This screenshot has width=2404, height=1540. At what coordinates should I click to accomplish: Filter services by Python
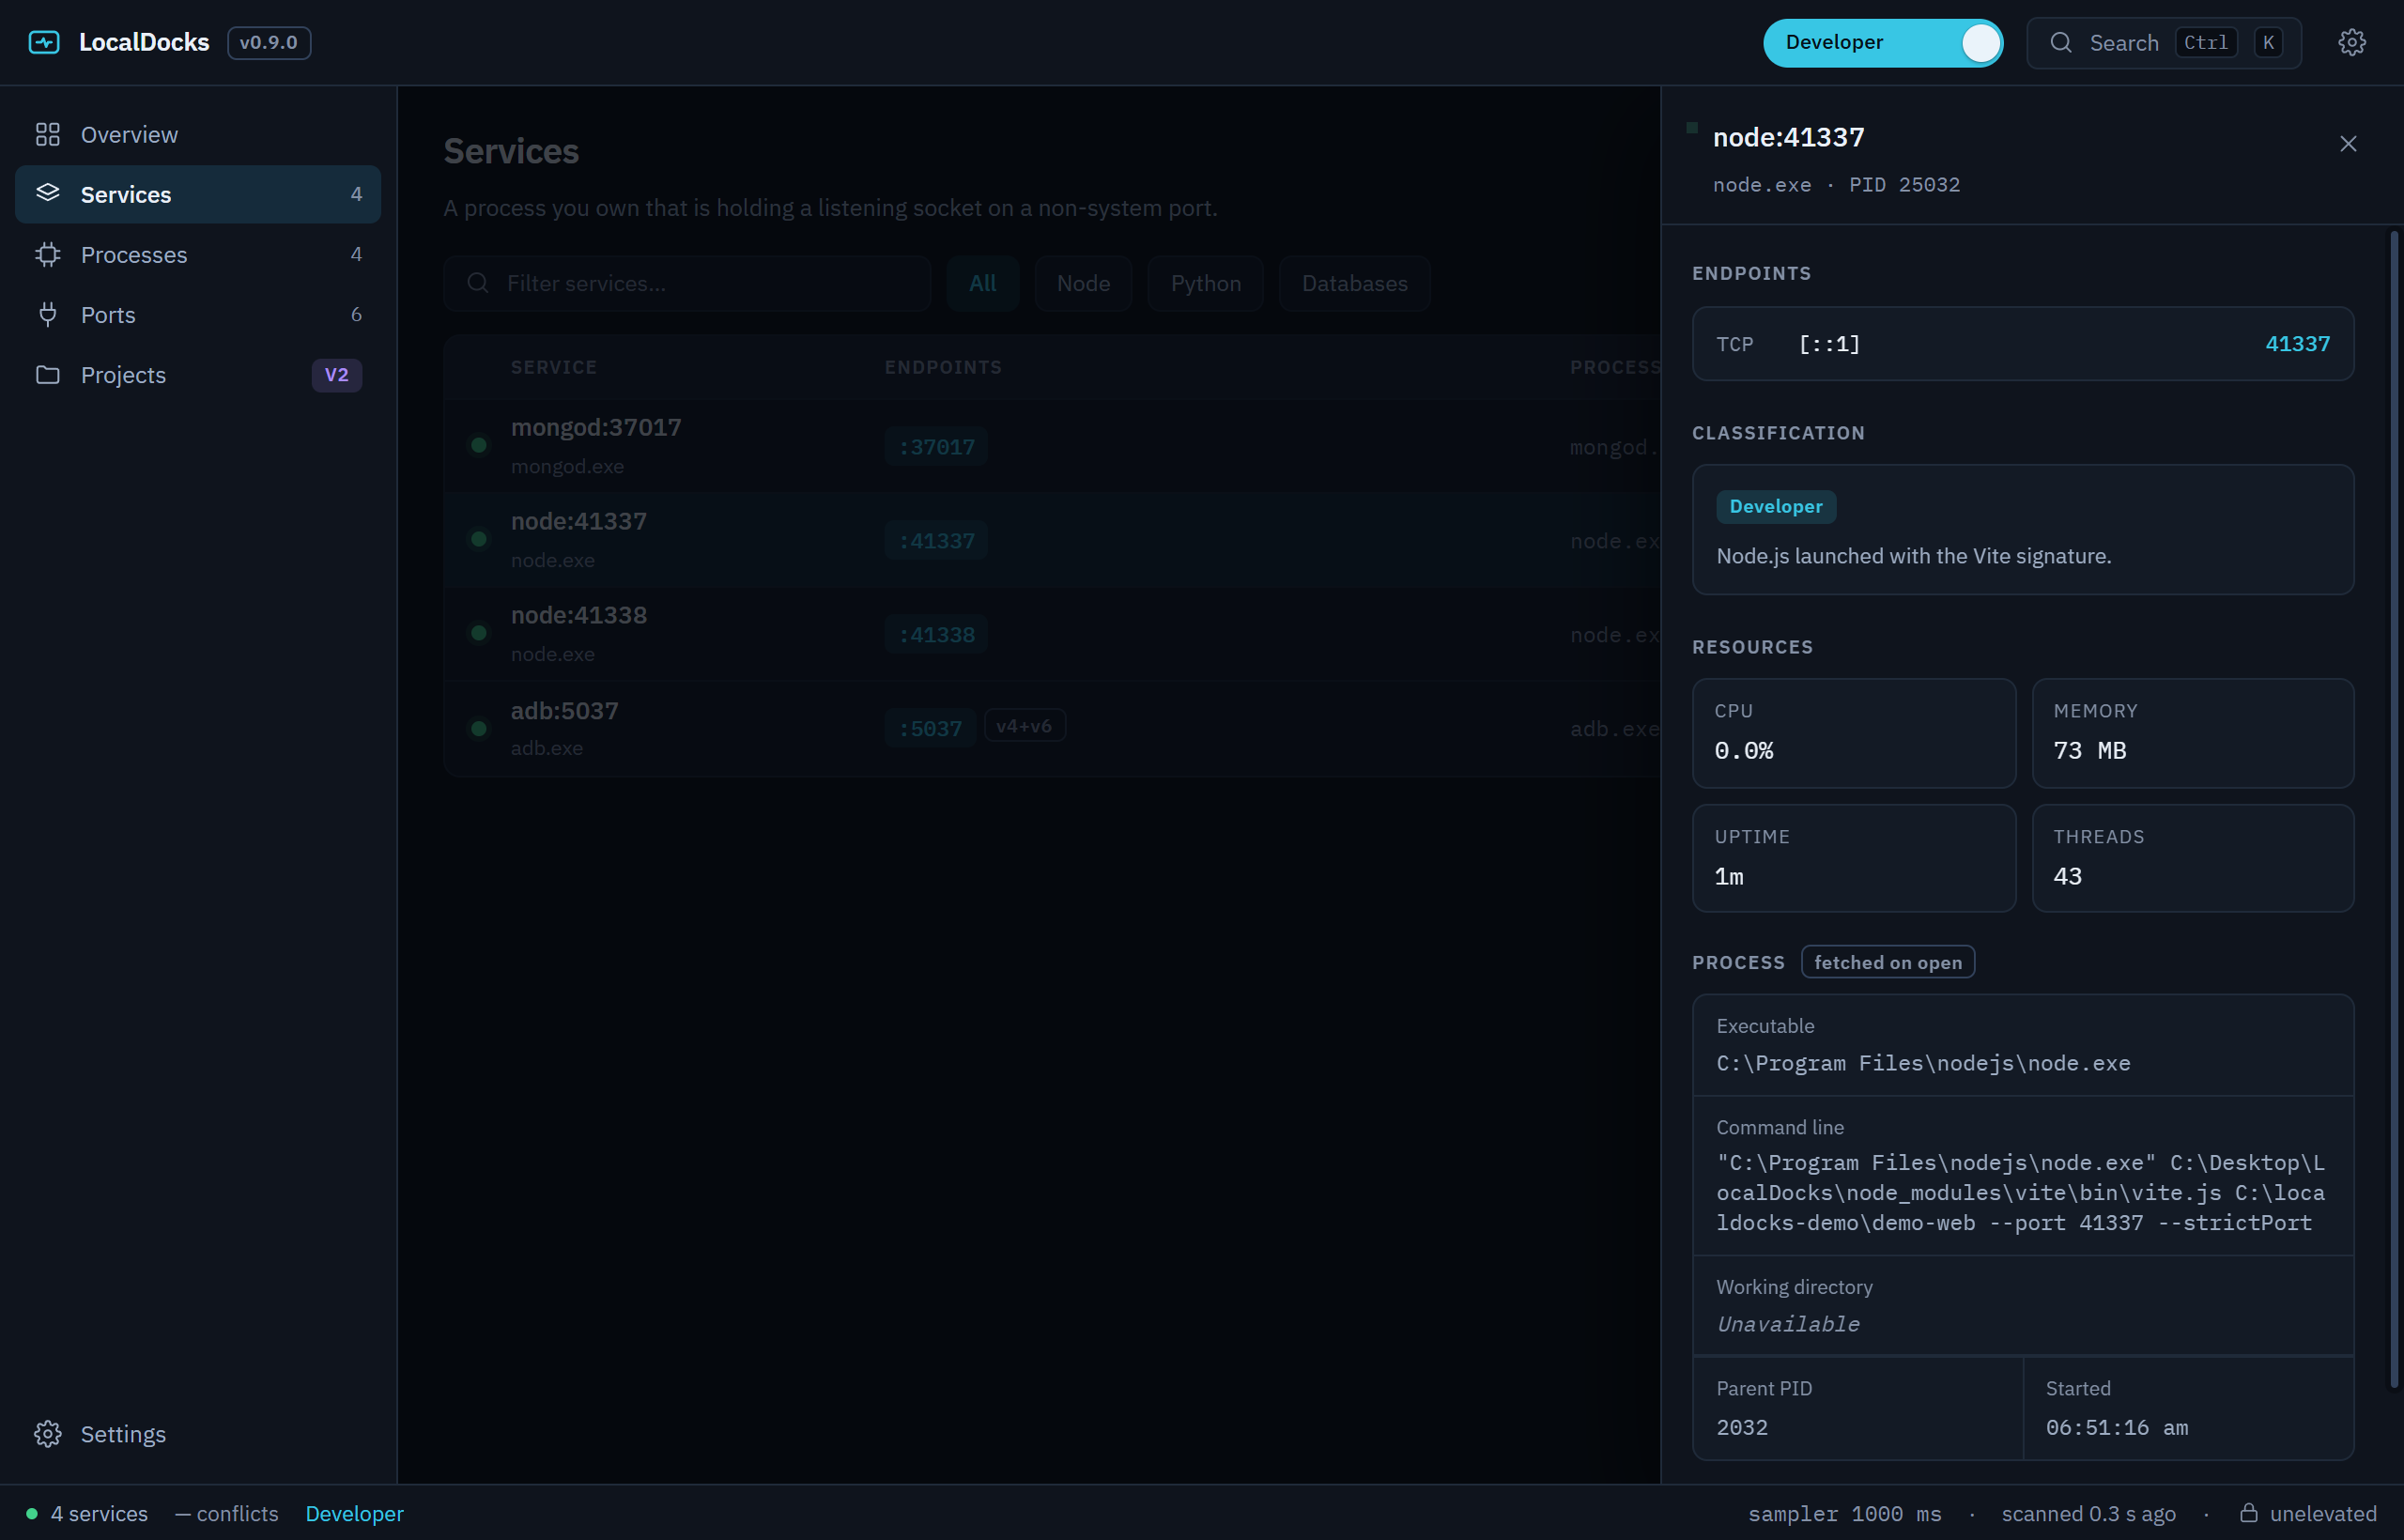click(1205, 283)
